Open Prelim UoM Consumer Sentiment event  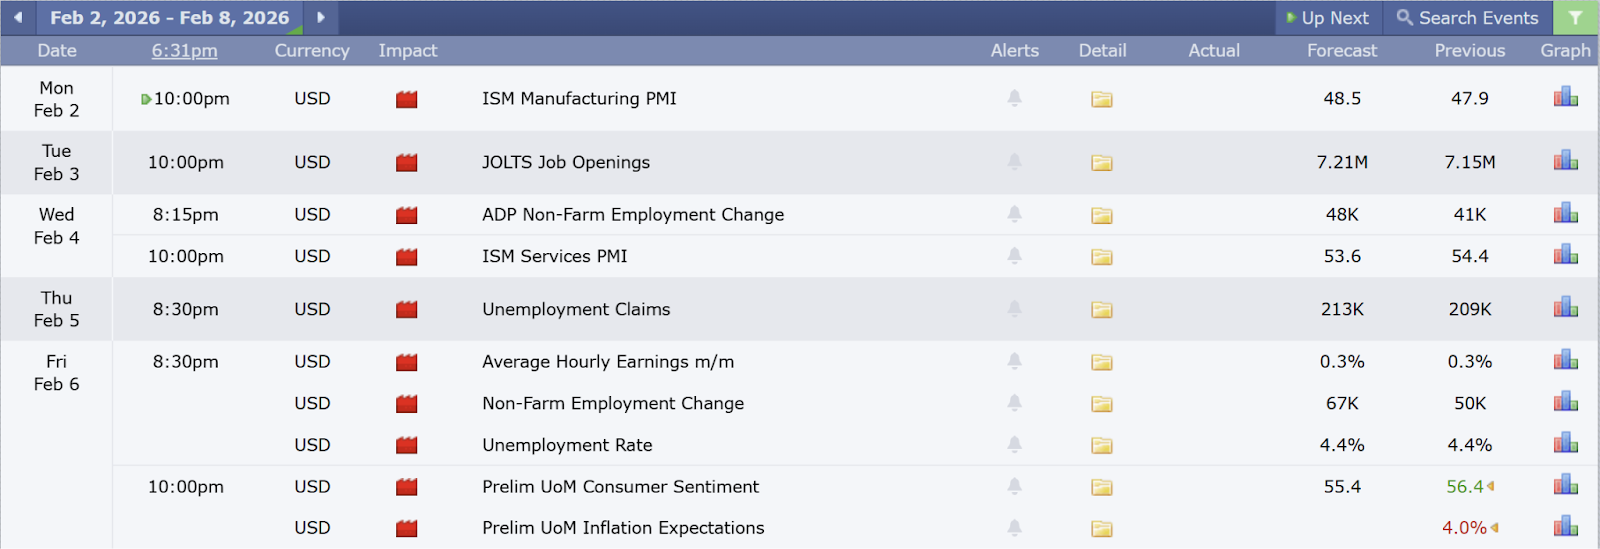point(620,487)
